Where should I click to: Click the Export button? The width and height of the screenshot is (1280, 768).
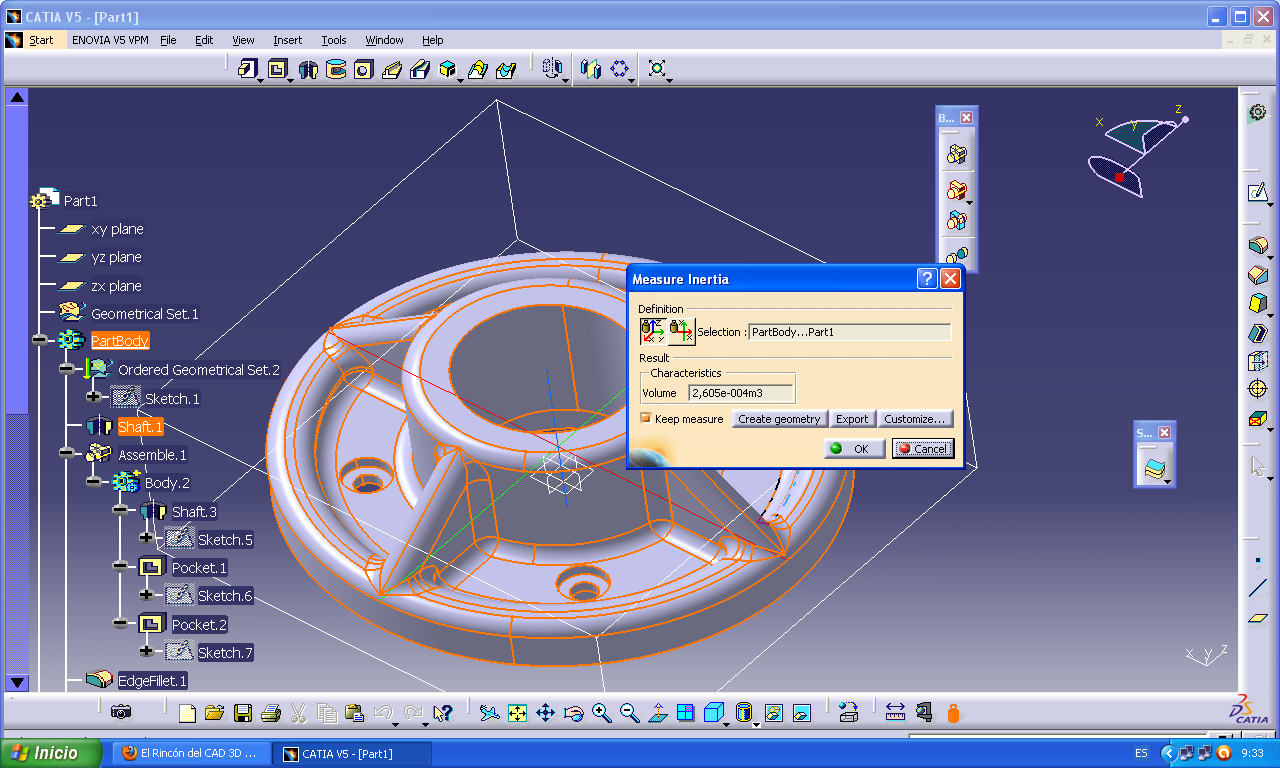pyautogui.click(x=852, y=419)
